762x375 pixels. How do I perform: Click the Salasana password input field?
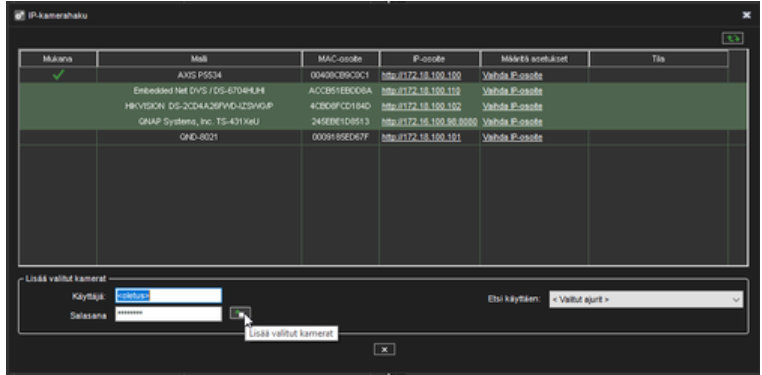click(x=169, y=313)
